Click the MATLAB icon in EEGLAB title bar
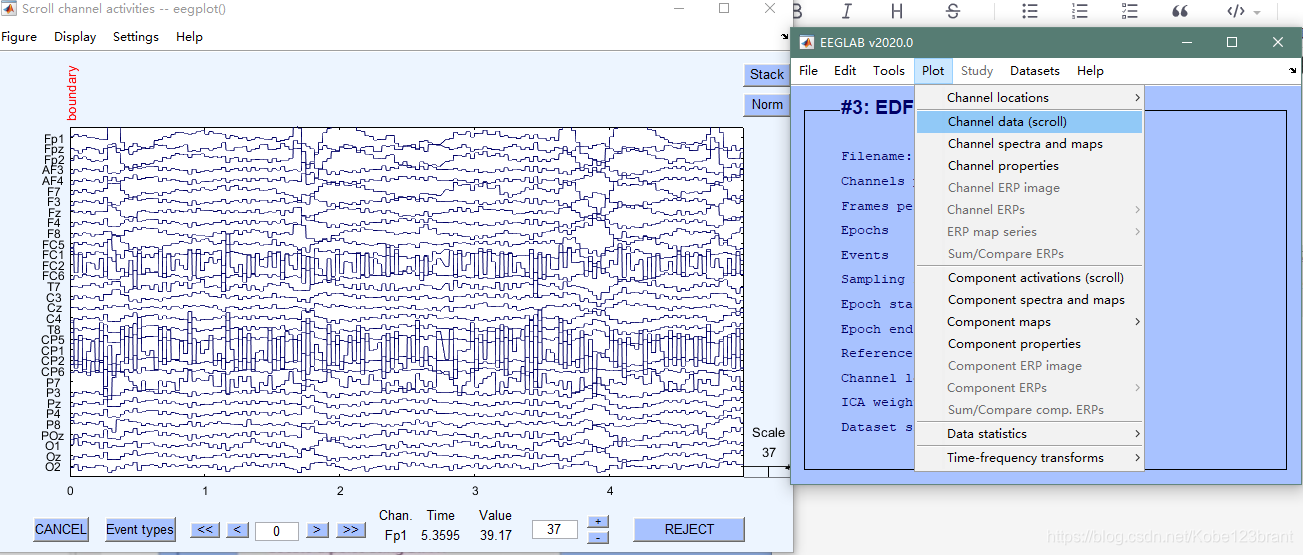 pos(808,43)
